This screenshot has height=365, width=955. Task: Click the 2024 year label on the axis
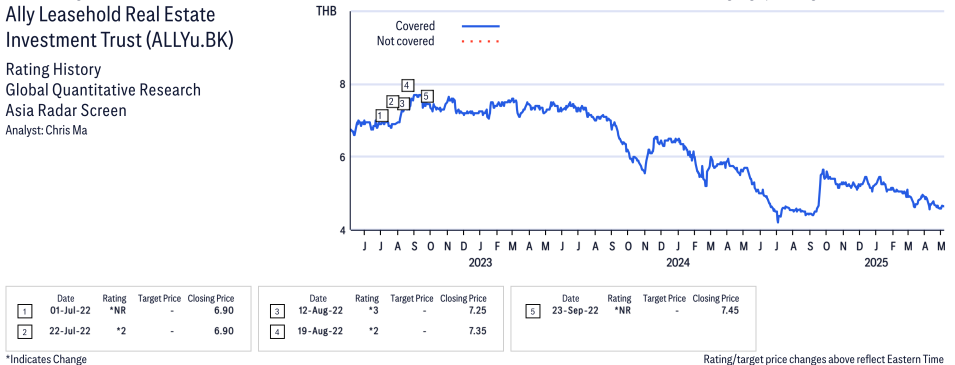(678, 263)
